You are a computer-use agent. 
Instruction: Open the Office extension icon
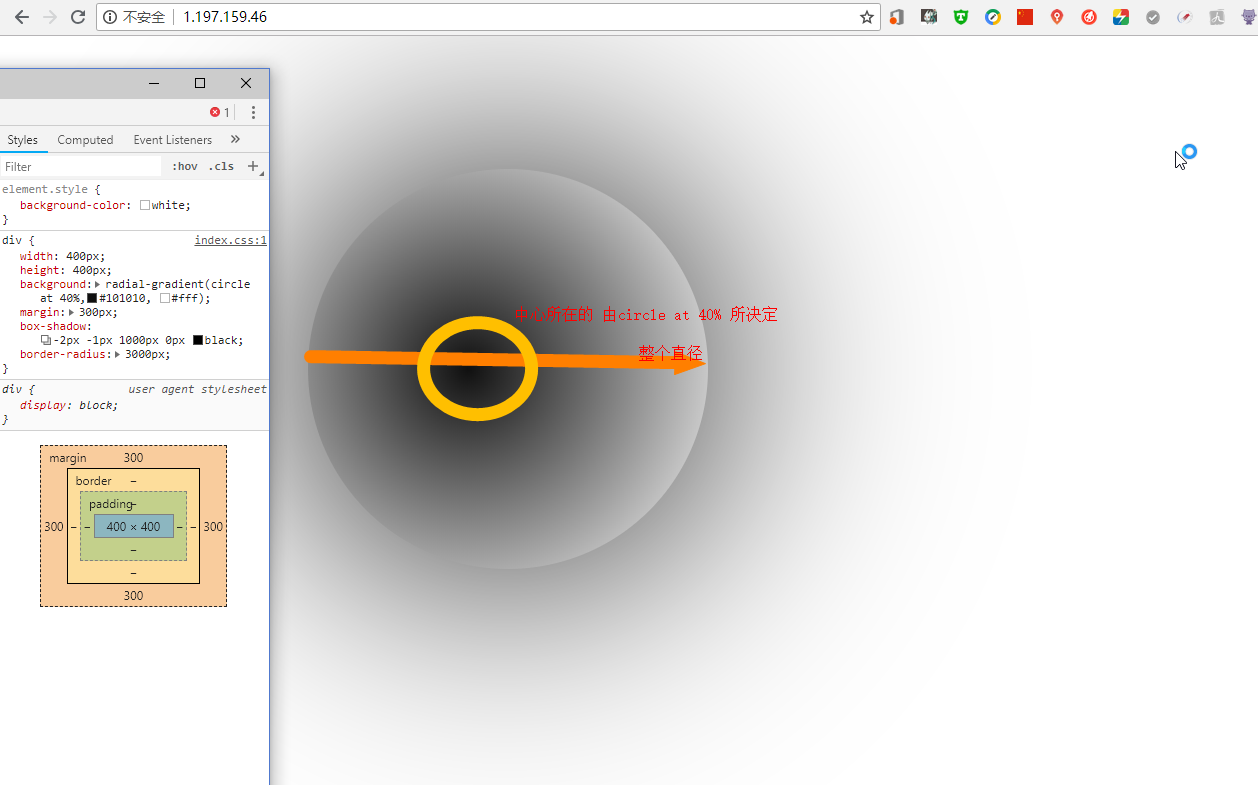(x=897, y=17)
